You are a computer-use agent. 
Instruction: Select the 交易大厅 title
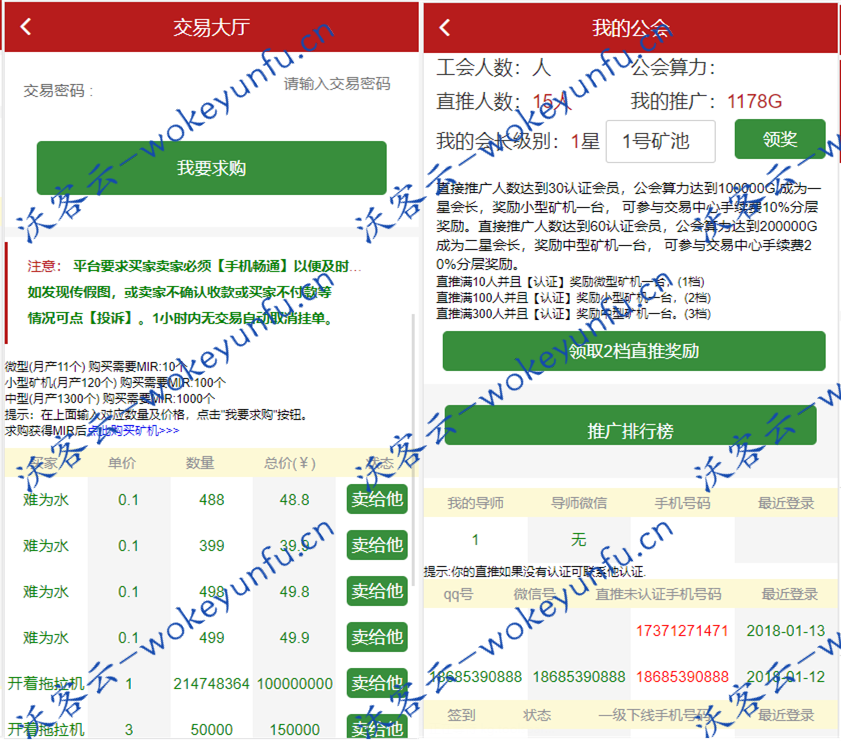(x=211, y=27)
